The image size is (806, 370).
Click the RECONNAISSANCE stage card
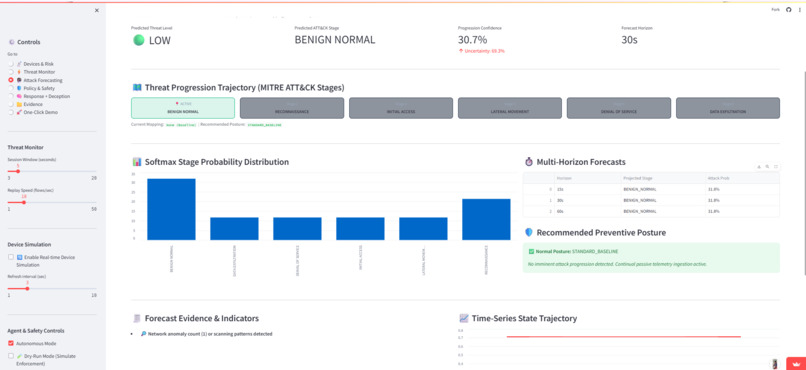pyautogui.click(x=292, y=108)
